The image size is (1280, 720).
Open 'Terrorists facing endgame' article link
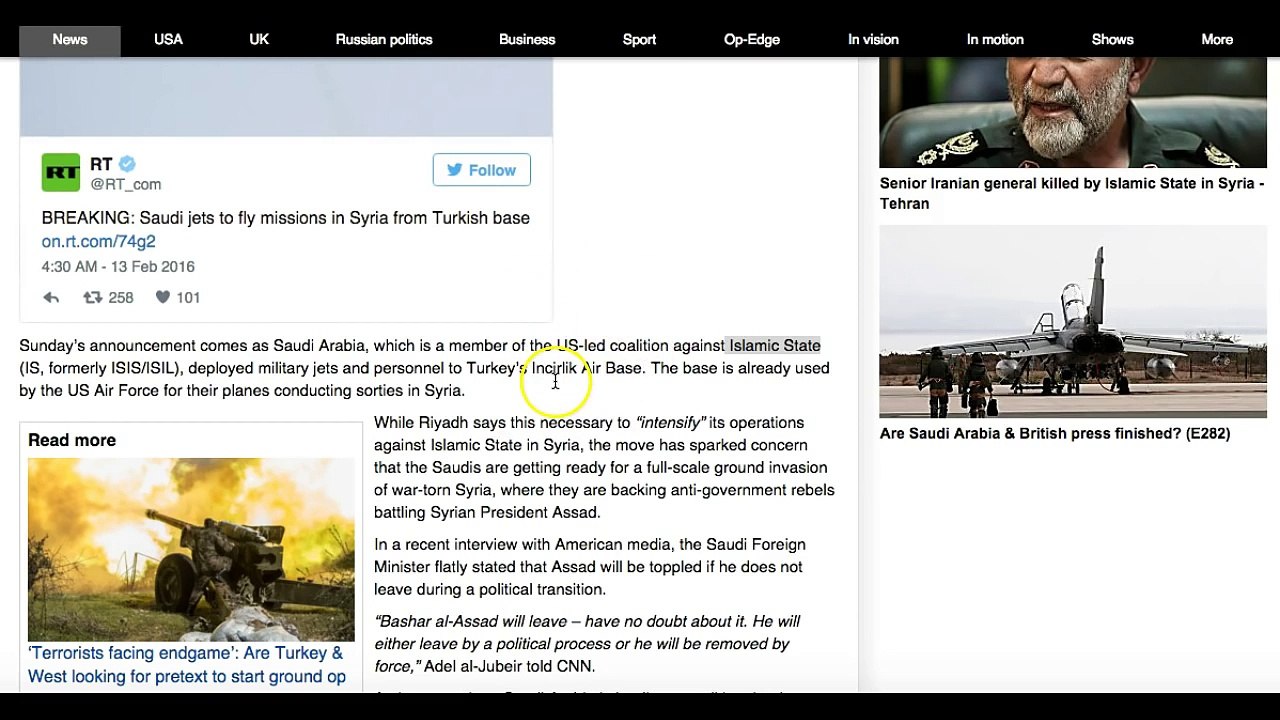click(187, 665)
